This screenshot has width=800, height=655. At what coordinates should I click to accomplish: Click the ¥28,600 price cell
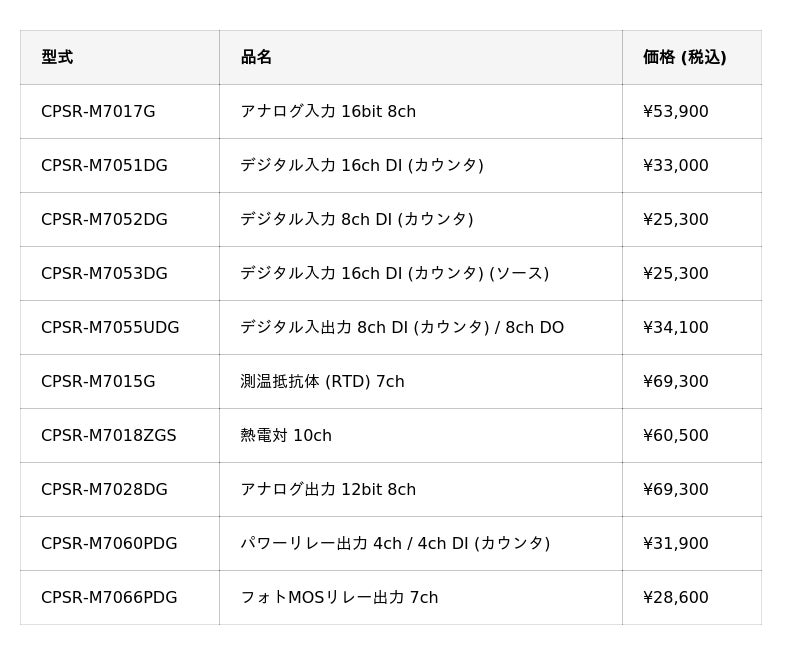pos(675,597)
